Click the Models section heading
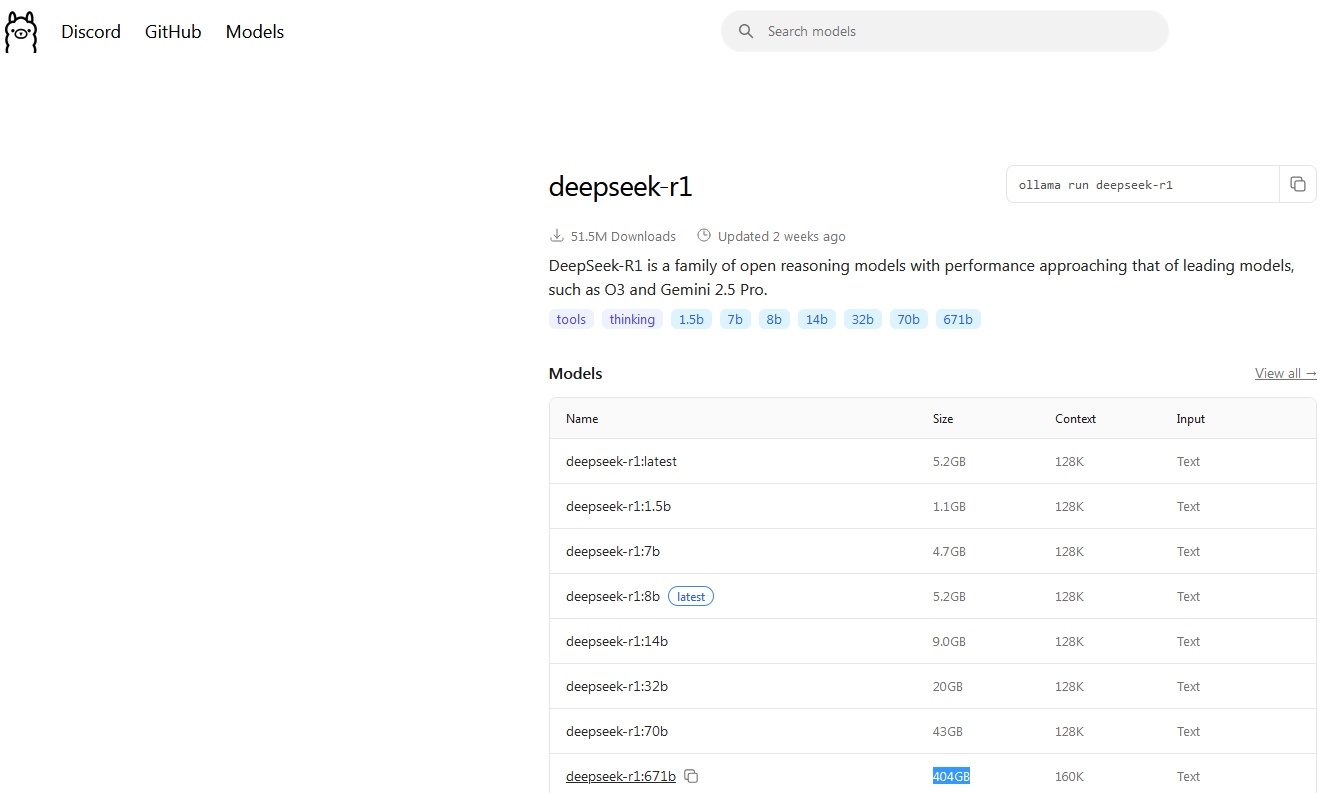Screen dimensions: 1340x793 tap(576, 373)
